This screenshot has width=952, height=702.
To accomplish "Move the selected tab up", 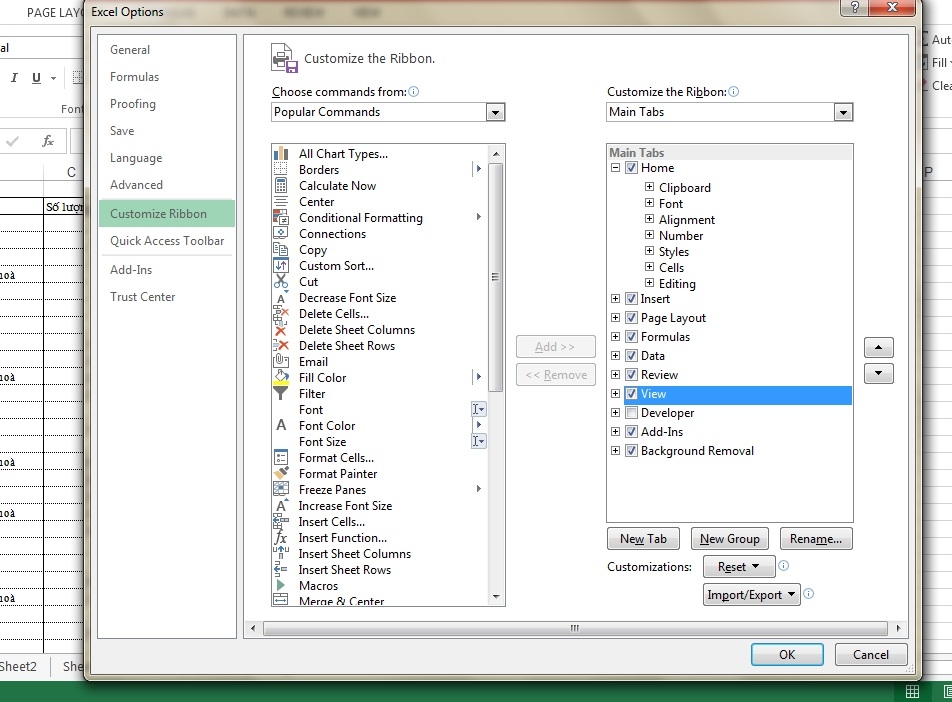I will pyautogui.click(x=879, y=347).
